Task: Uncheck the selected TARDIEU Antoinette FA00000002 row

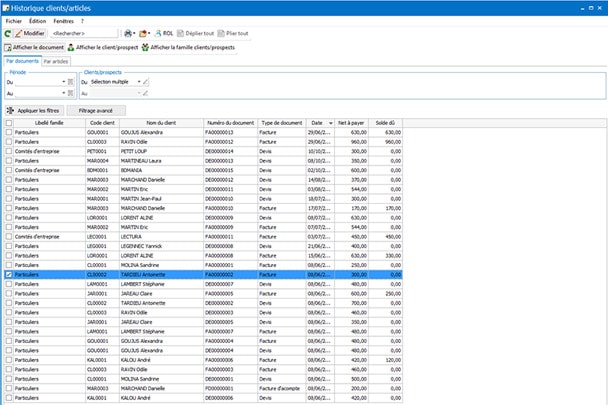Action: coord(9,275)
